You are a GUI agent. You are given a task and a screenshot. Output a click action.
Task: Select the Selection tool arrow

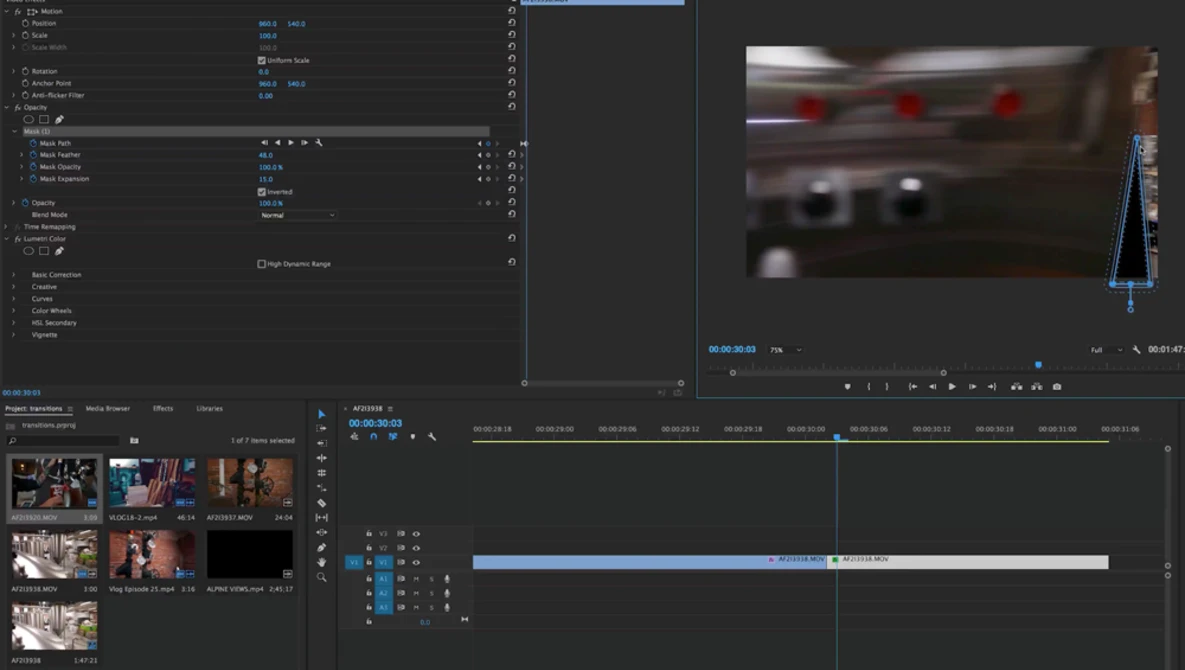[321, 414]
